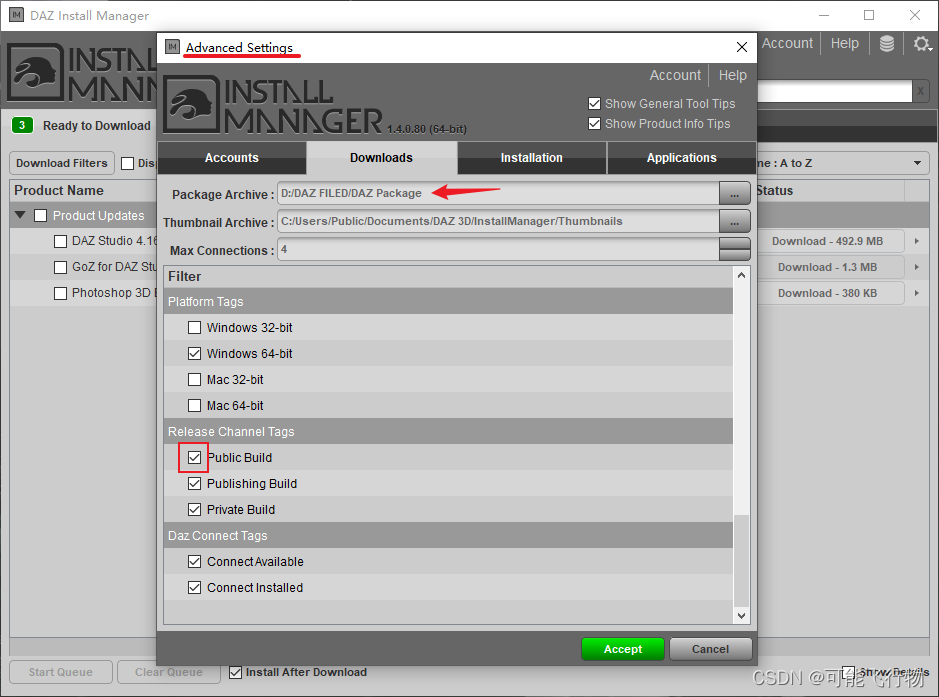Toggle Install After Download option
Image resolution: width=939 pixels, height=697 pixels.
(235, 672)
